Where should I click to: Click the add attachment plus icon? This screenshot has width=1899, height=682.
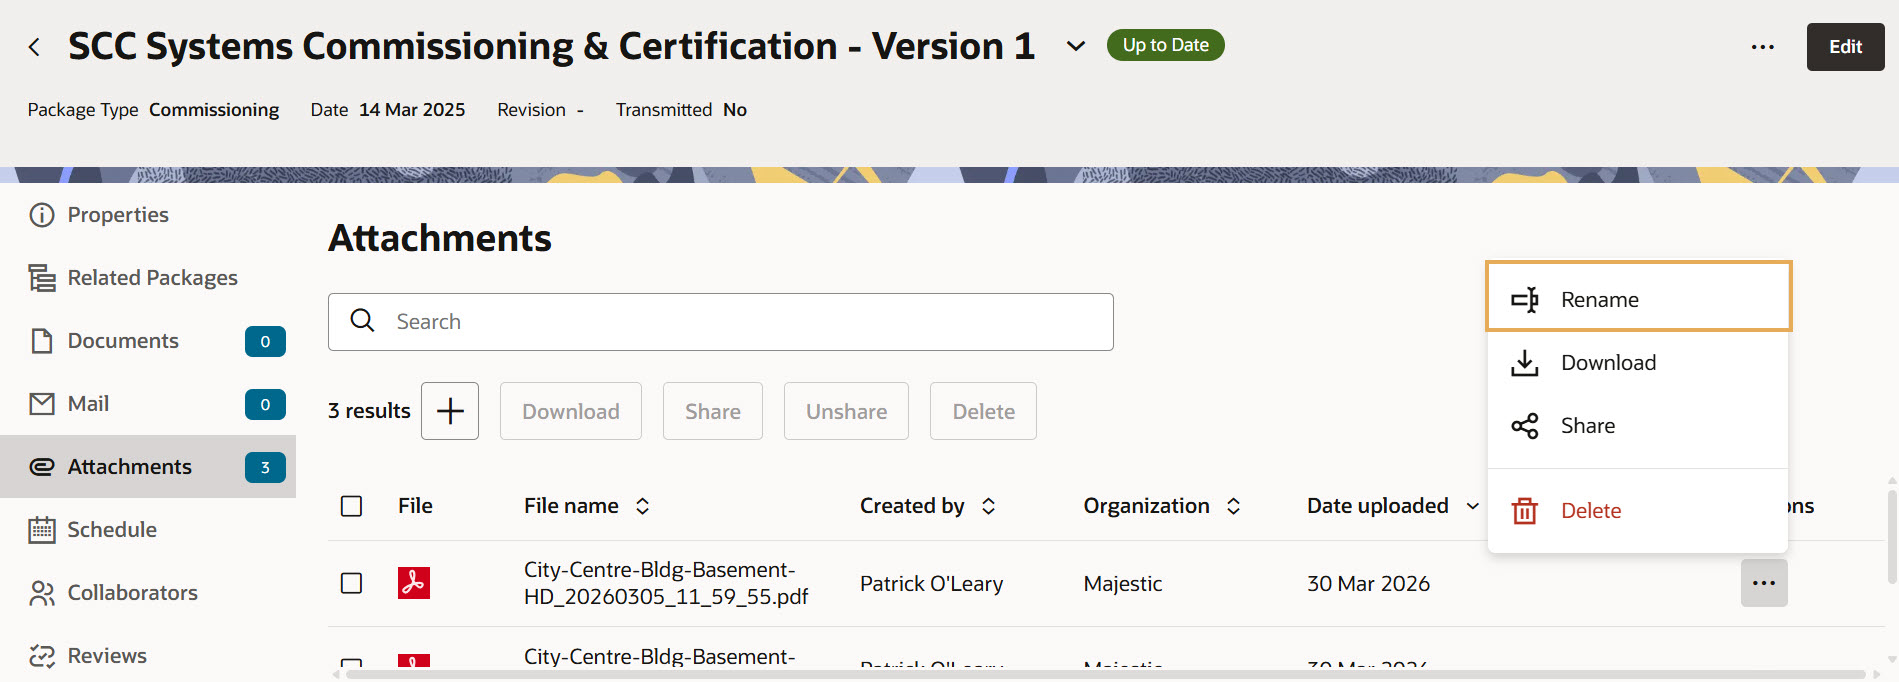tap(450, 411)
